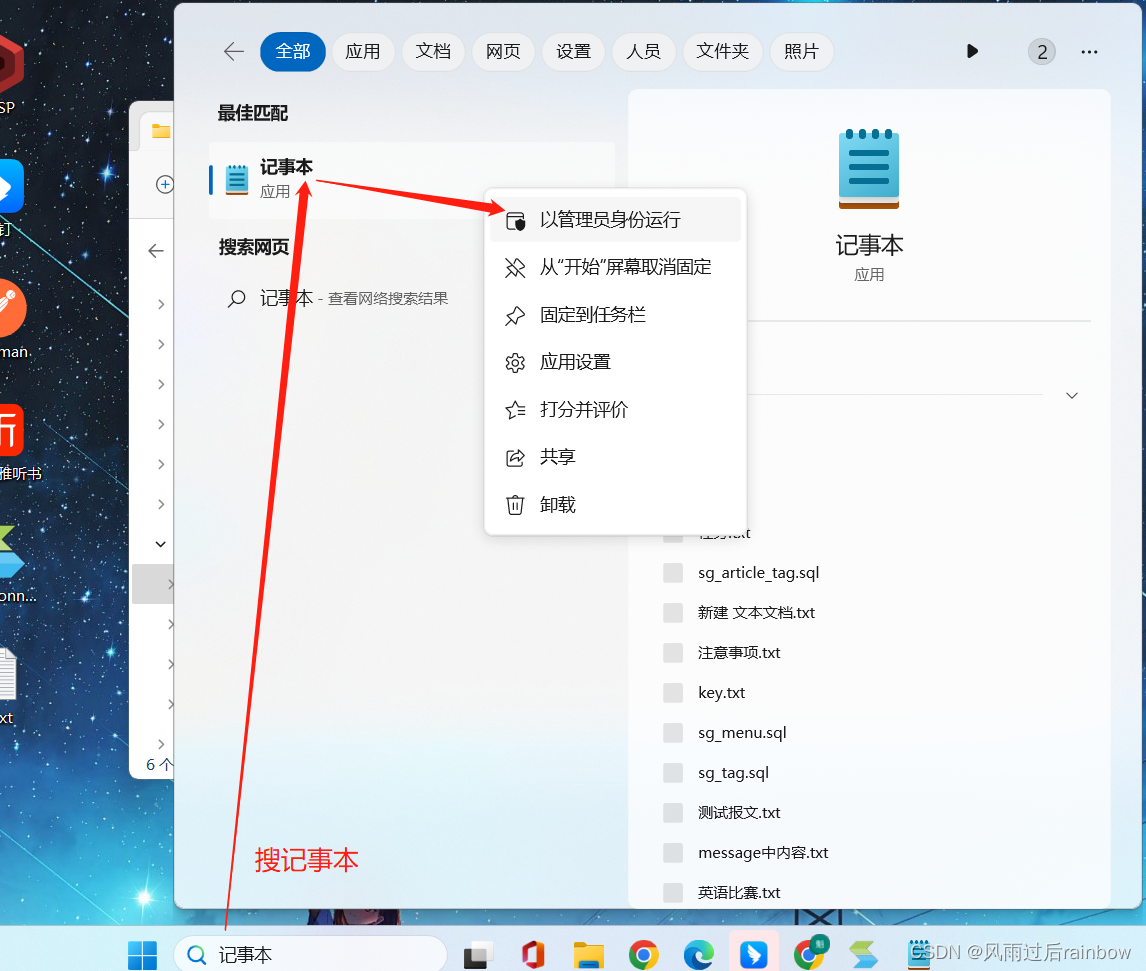Select the 人员 filter tab

643,51
